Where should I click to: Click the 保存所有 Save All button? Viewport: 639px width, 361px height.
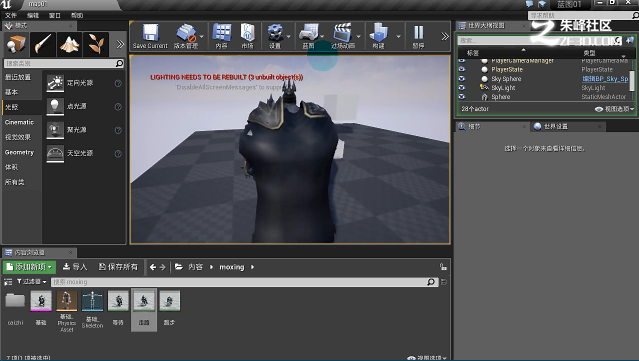(x=119, y=267)
